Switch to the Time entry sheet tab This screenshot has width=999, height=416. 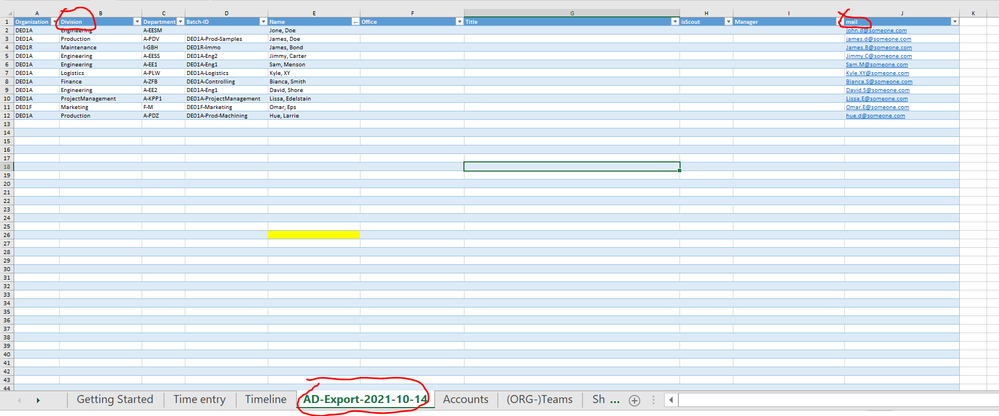click(199, 399)
